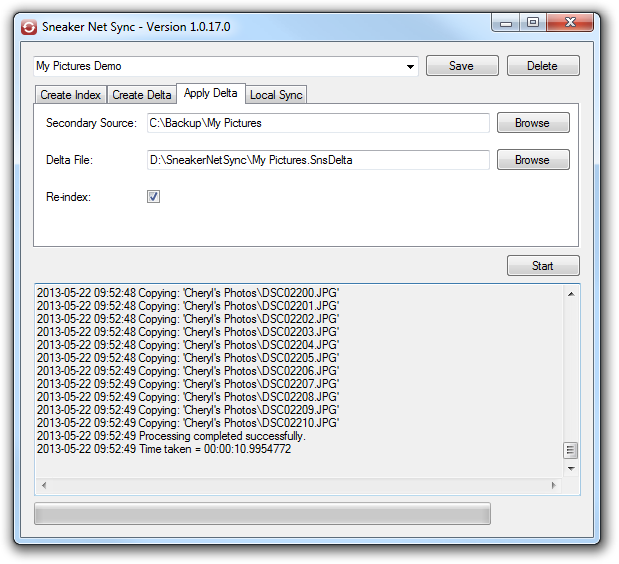Click the 'Re-index:' label
Viewport: 619px width, 564px height.
(68, 197)
